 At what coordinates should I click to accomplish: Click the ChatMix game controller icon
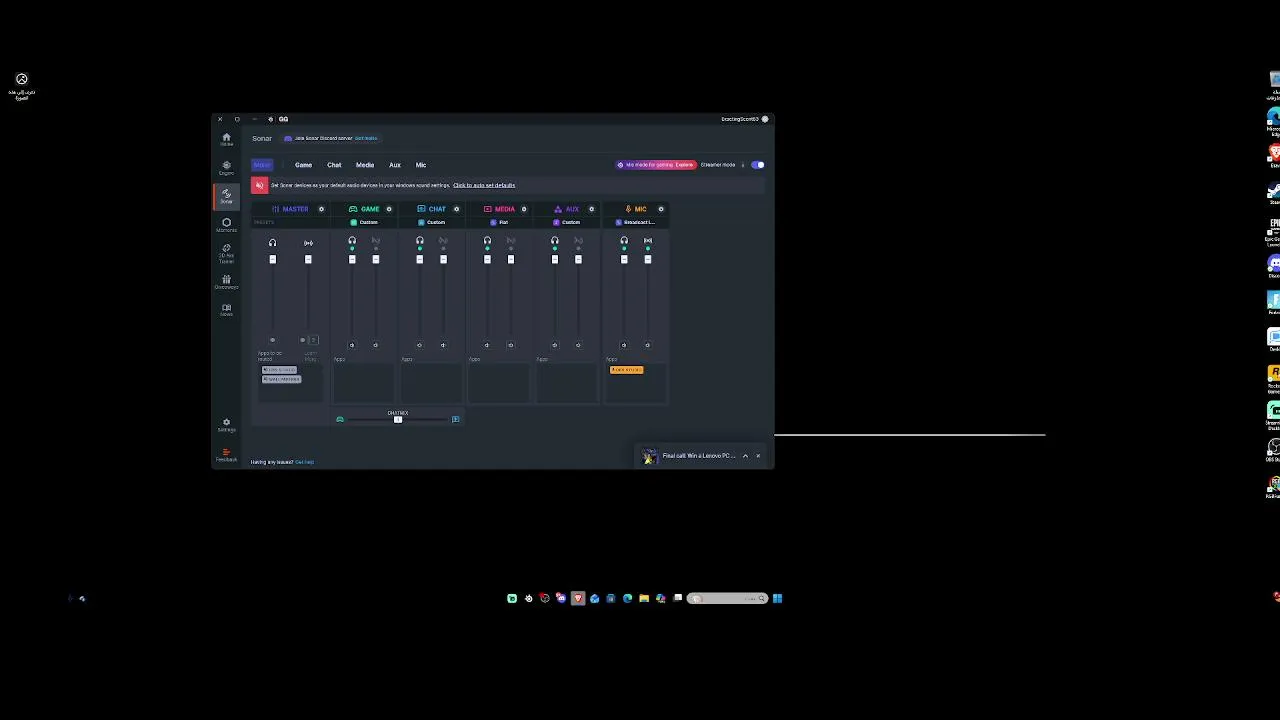pos(340,419)
